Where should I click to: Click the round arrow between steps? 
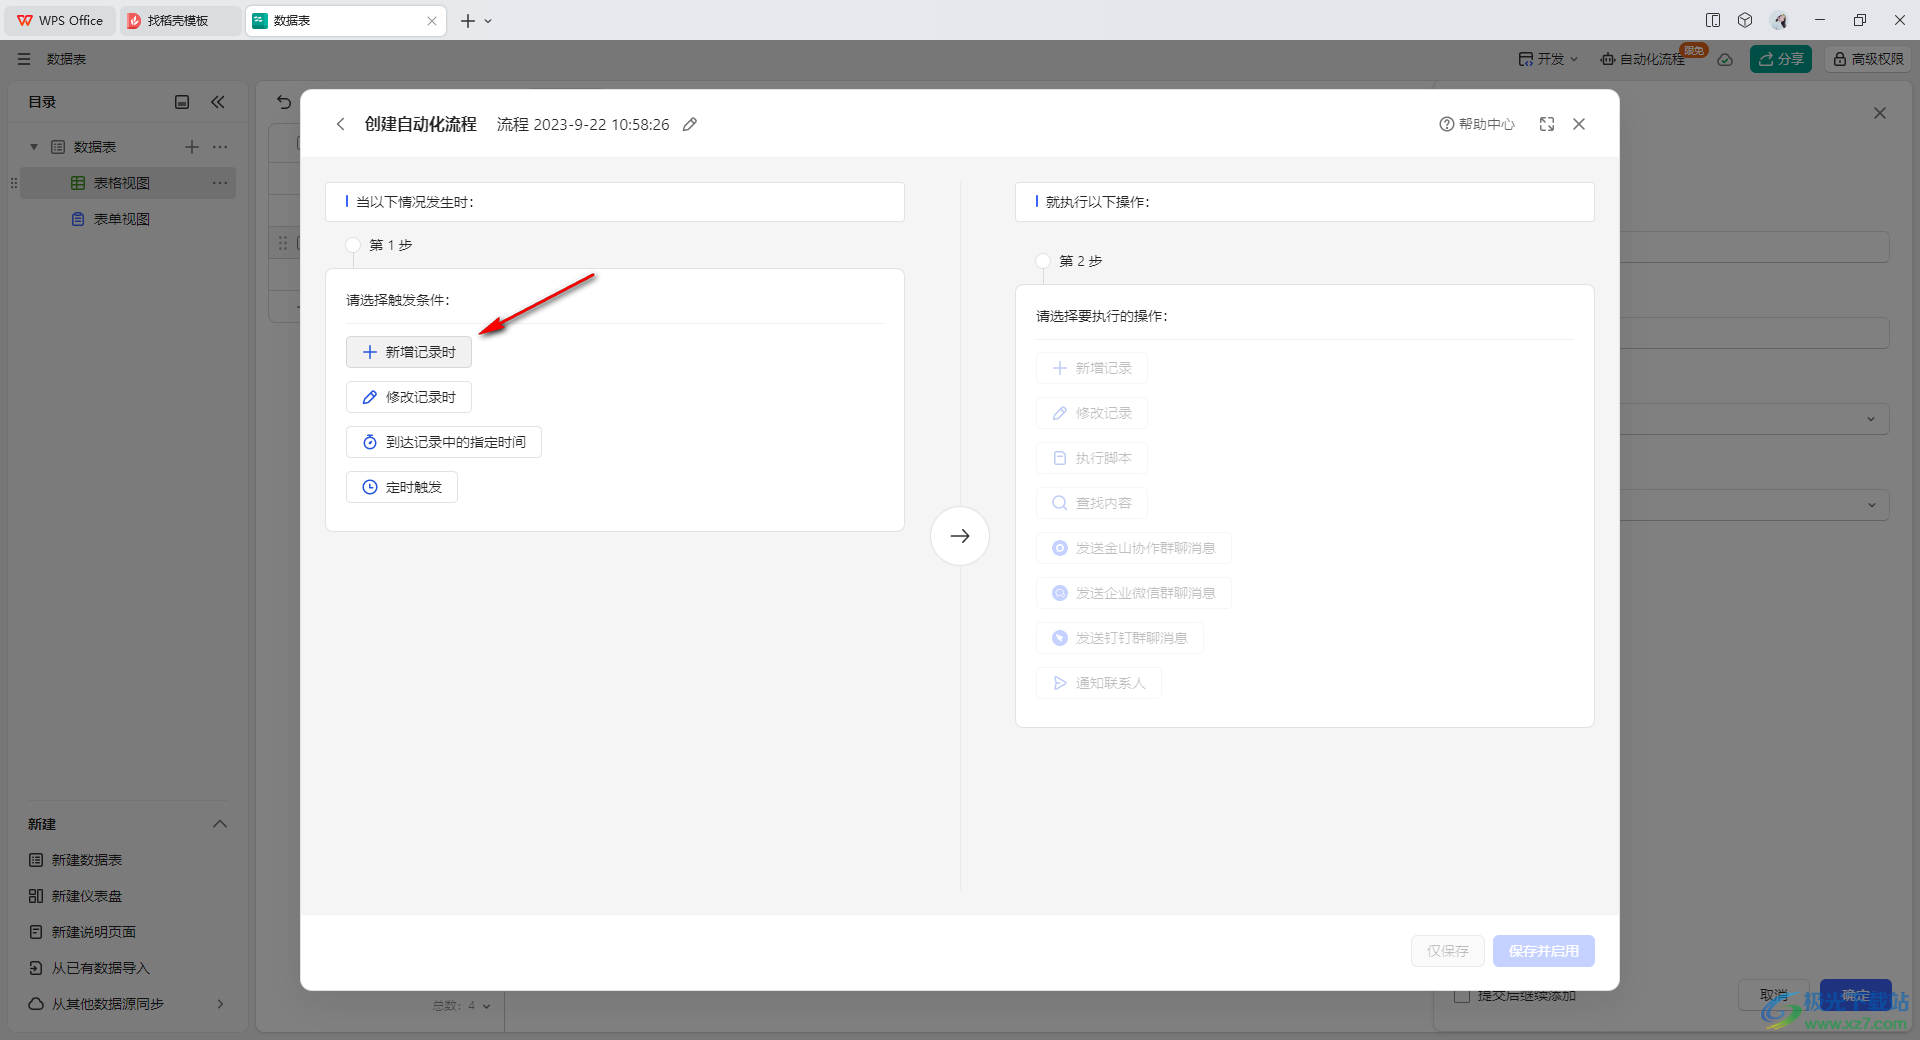tap(960, 536)
